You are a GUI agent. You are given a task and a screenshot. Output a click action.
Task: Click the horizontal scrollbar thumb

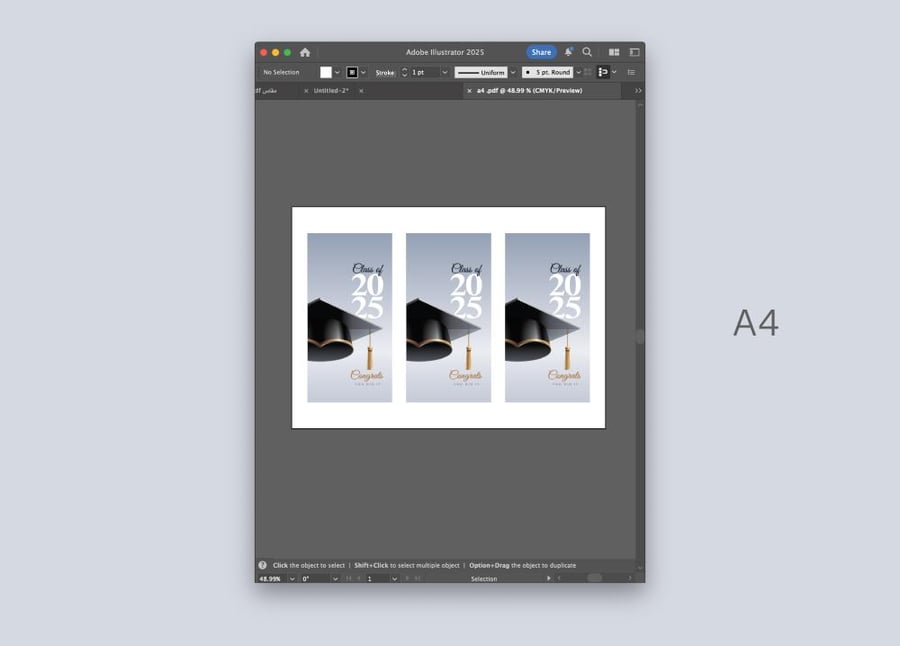pos(595,578)
